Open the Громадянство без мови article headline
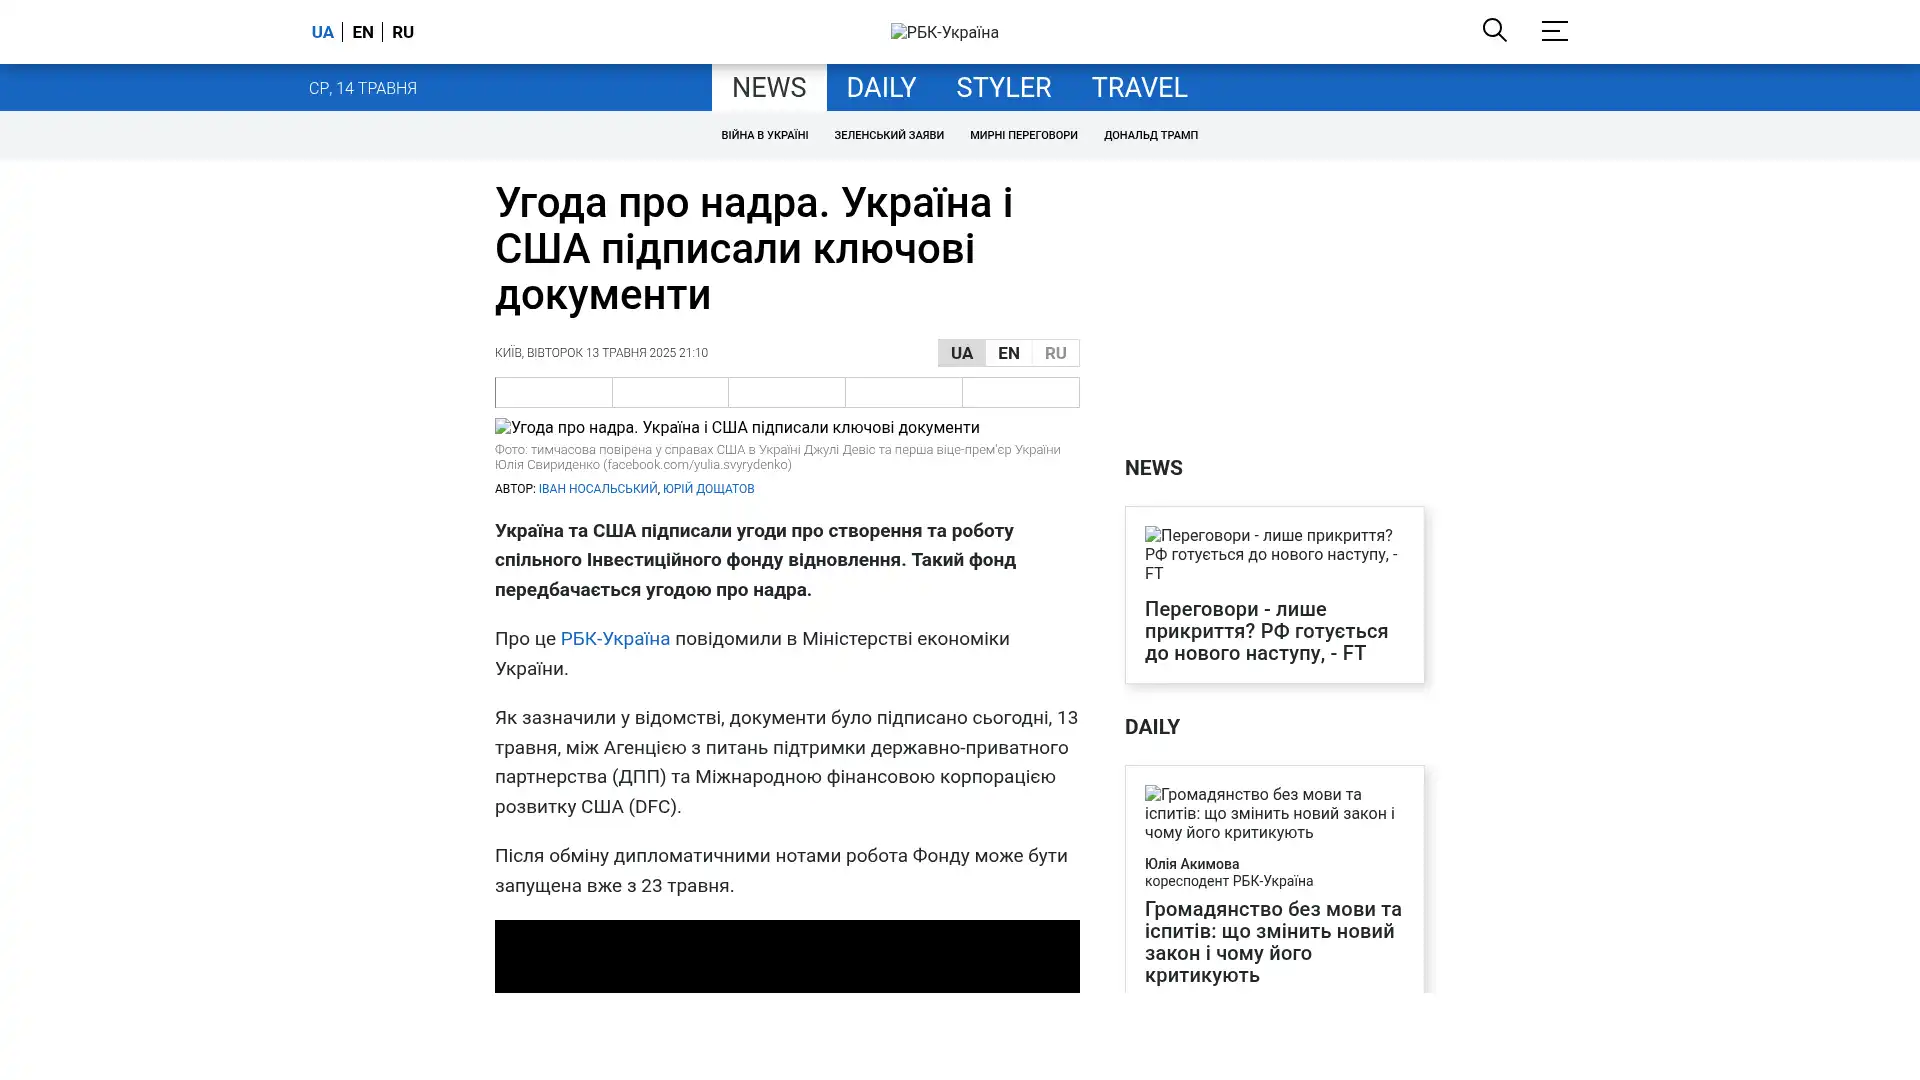 [1272, 941]
